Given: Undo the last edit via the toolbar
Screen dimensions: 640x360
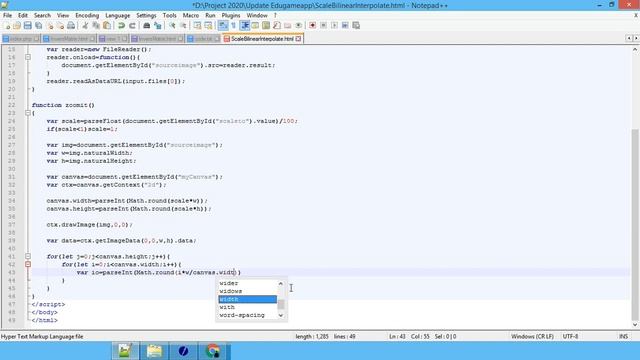Looking at the screenshot, I should click(121, 25).
